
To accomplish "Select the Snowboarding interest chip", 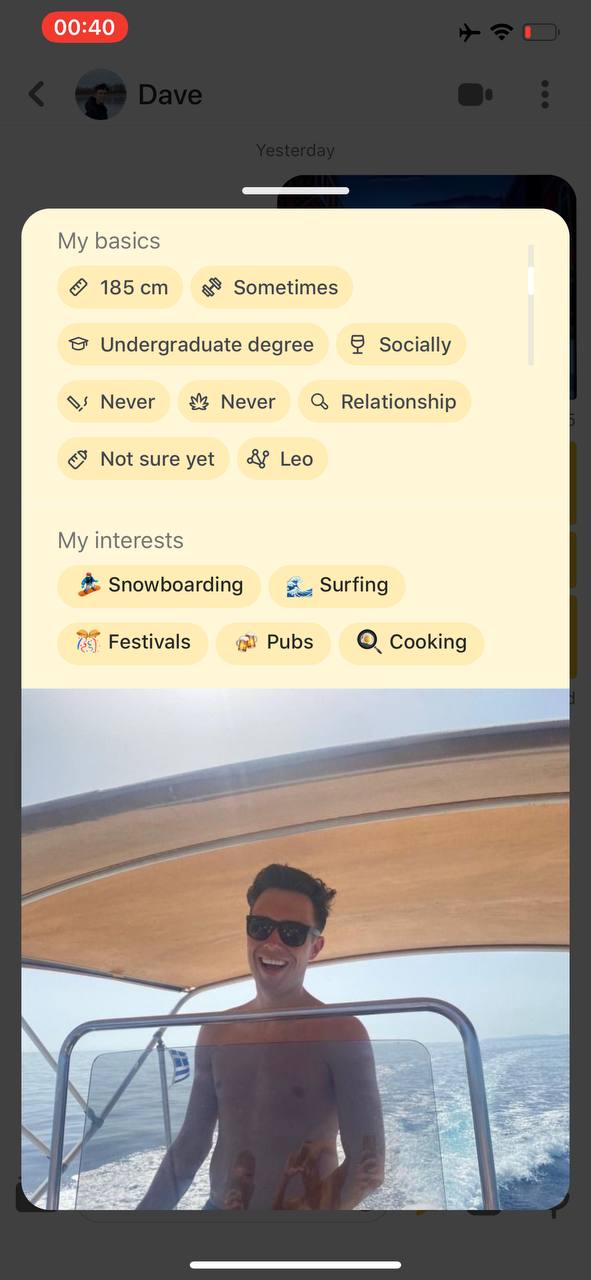I will (159, 586).
